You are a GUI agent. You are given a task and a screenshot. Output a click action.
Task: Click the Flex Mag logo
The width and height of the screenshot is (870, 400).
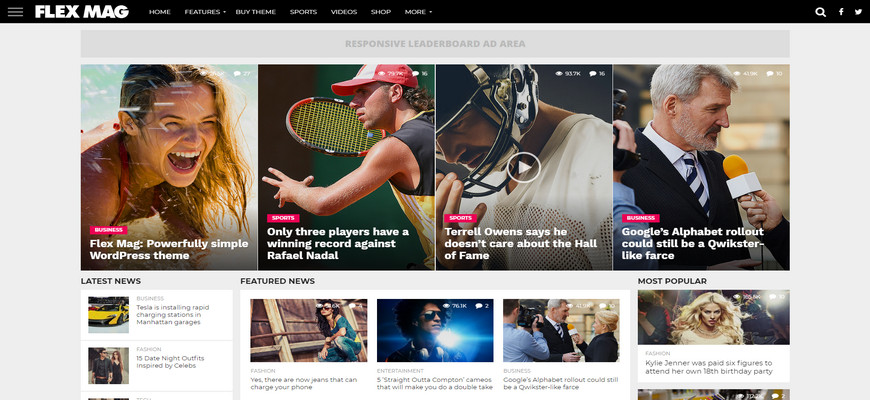click(x=82, y=12)
